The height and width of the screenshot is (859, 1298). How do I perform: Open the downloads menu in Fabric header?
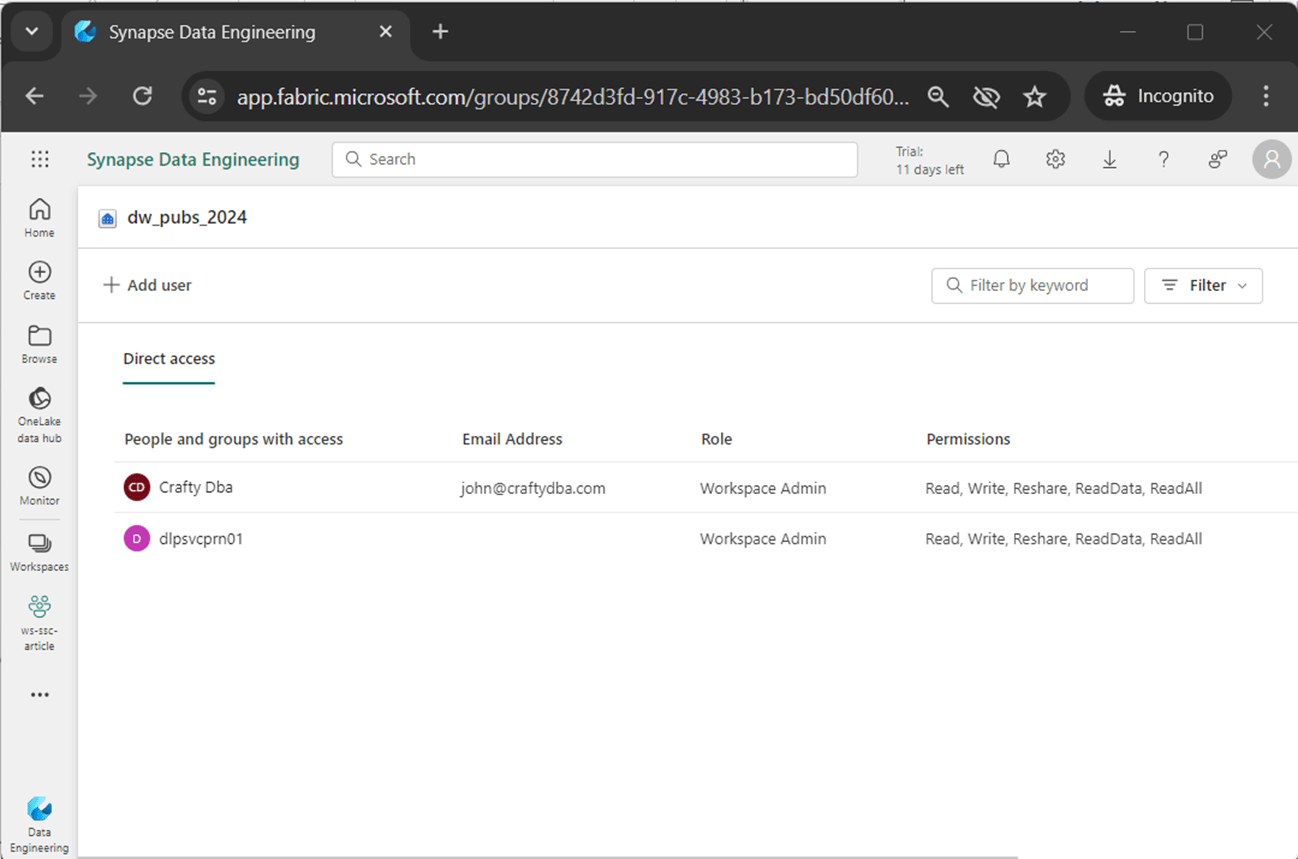pyautogui.click(x=1109, y=159)
